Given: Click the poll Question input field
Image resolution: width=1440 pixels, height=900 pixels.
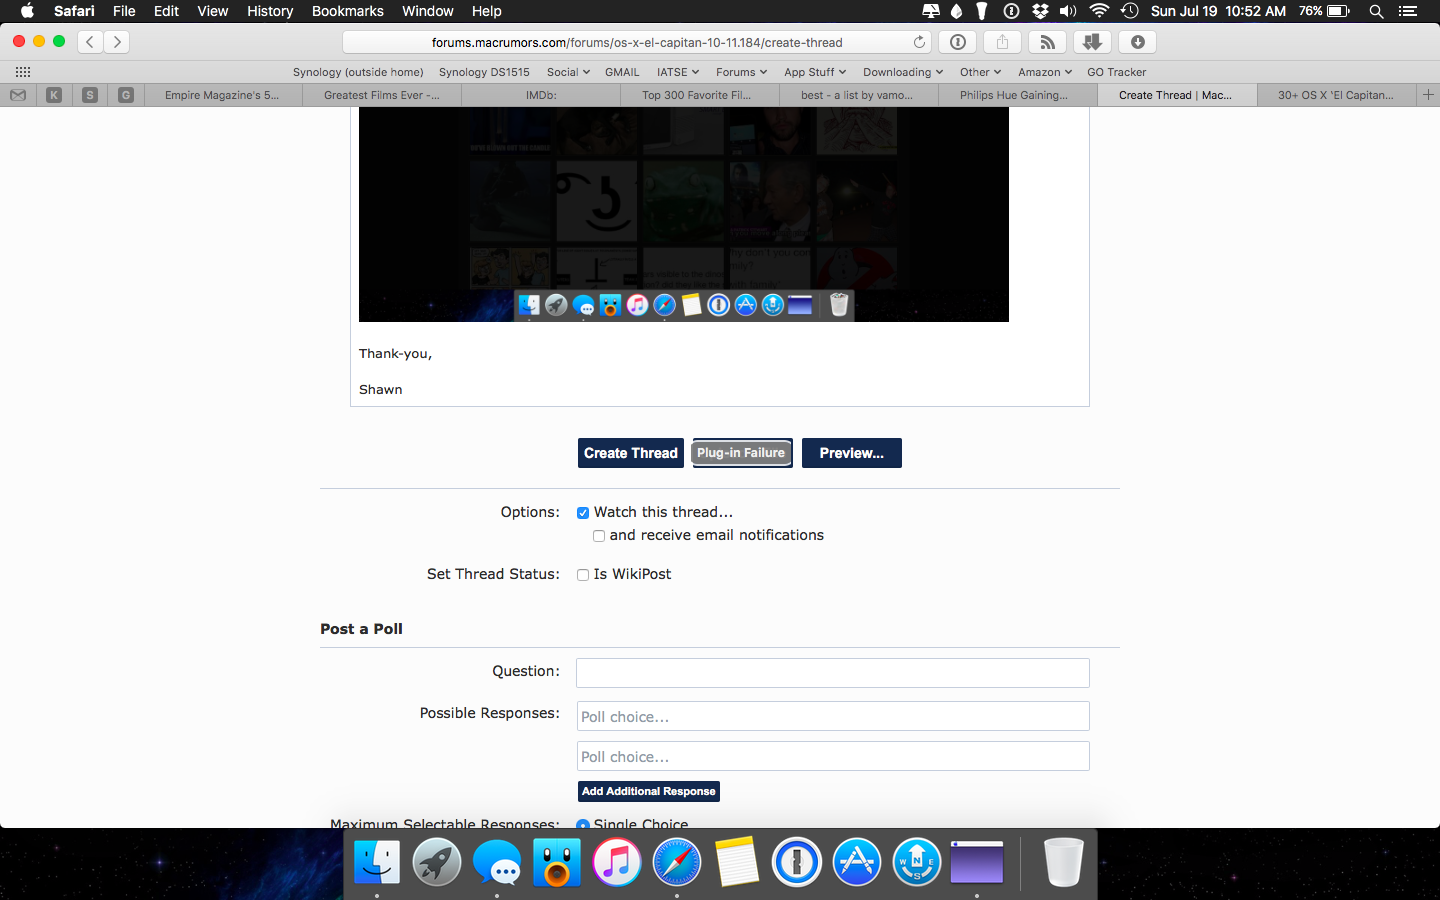Looking at the screenshot, I should point(833,673).
